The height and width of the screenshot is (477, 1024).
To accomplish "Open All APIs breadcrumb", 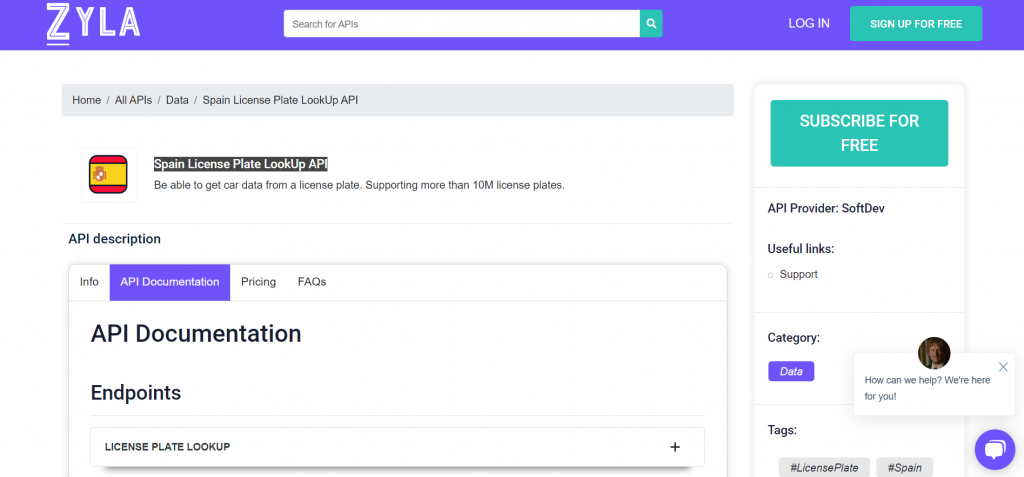I will [133, 100].
